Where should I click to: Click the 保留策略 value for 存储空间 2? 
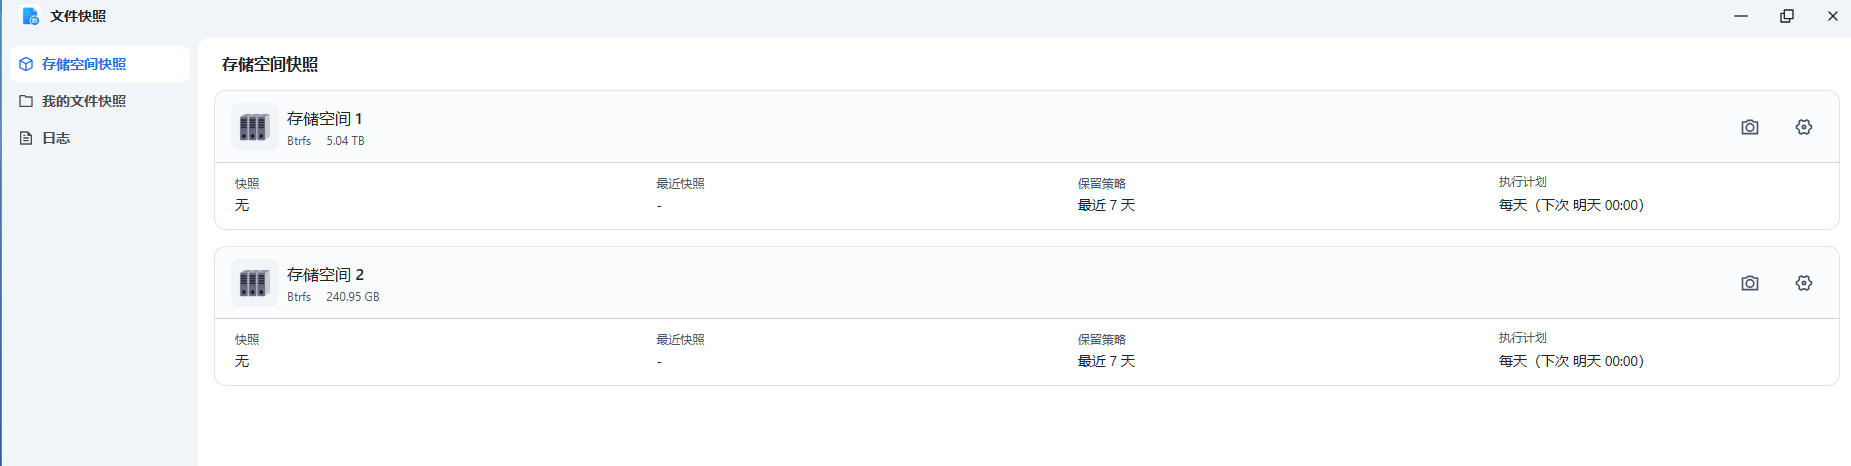pos(1106,361)
